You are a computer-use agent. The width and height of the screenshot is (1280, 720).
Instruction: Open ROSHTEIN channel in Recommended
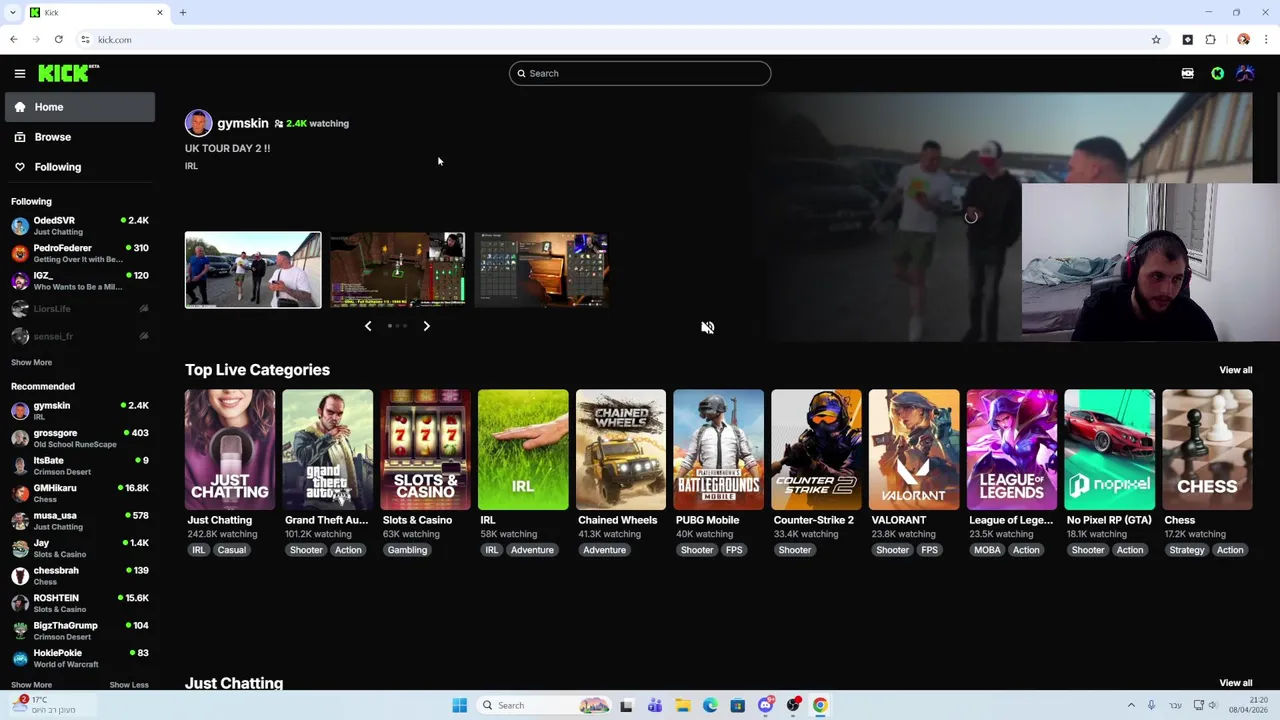(80, 603)
